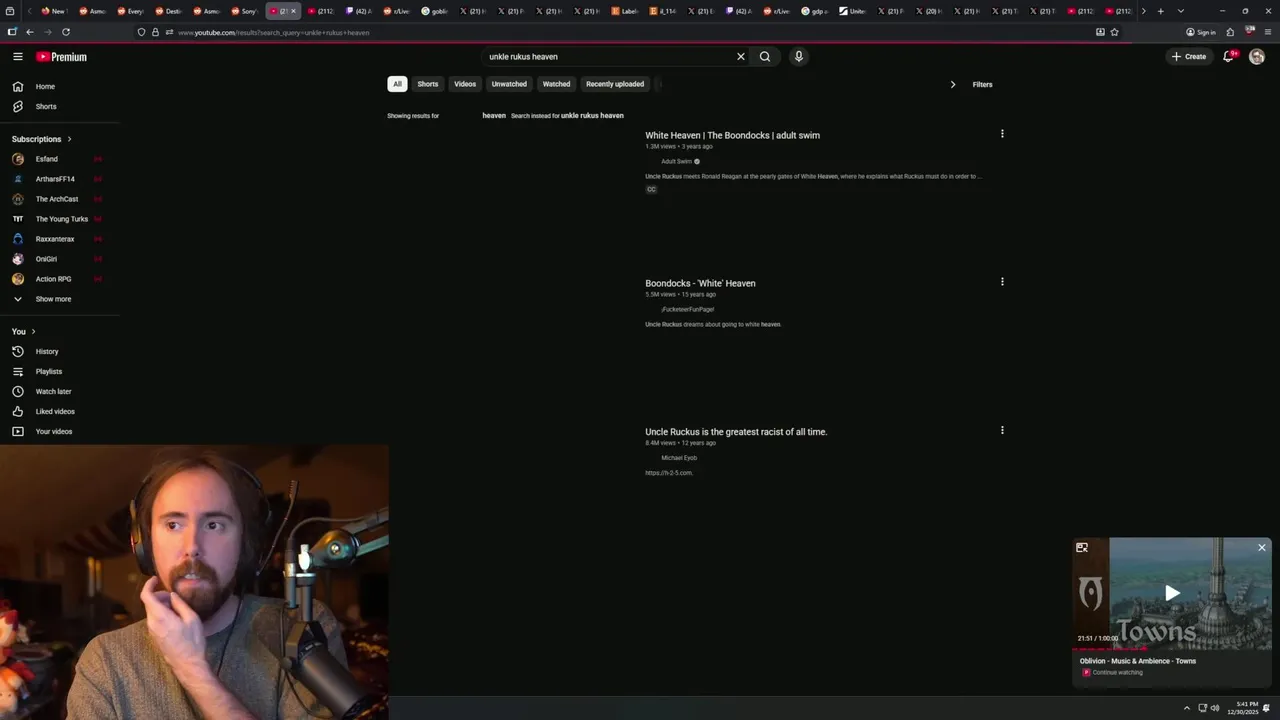
Task: Open the notifications bell
Action: tap(1228, 57)
